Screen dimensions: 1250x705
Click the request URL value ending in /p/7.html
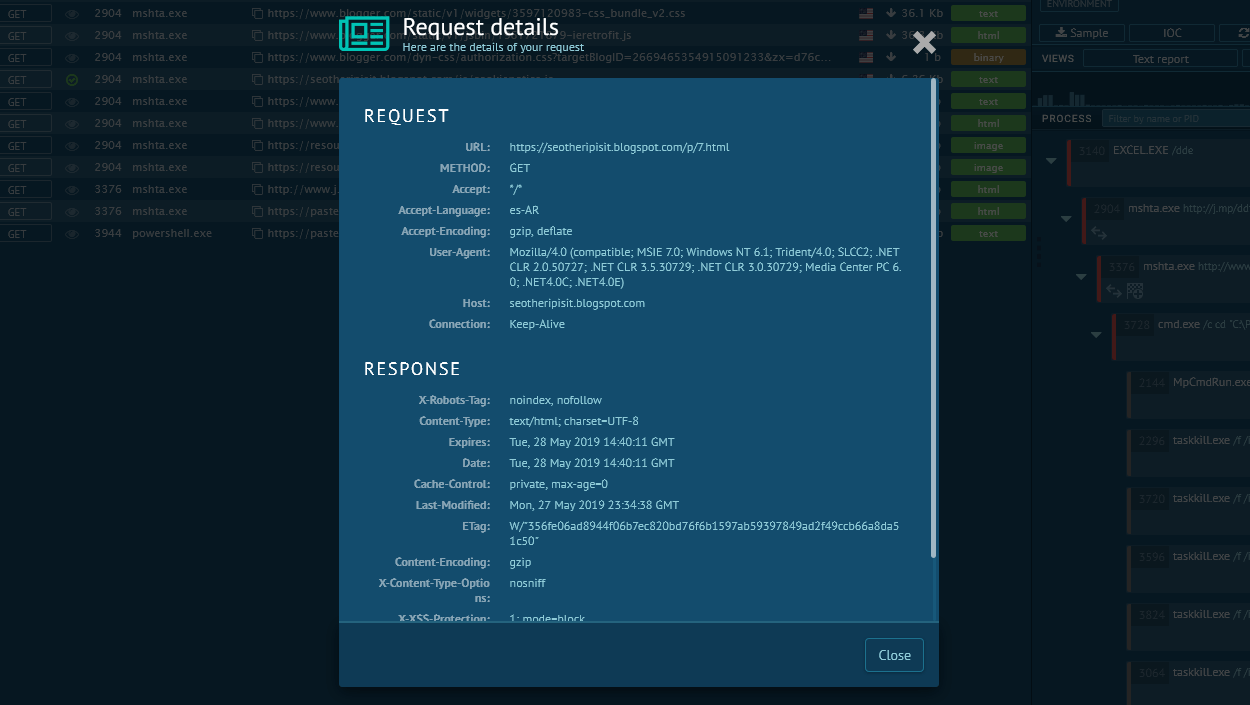point(619,147)
